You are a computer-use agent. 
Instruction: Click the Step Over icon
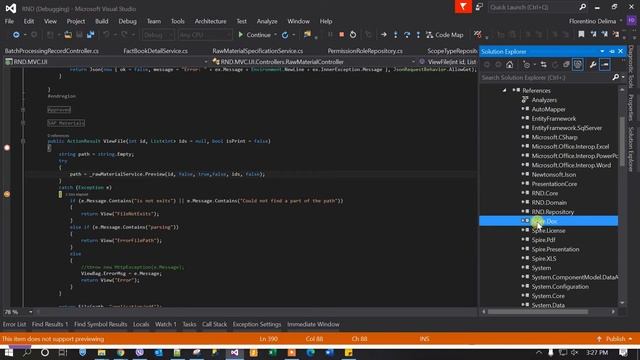[x=407, y=35]
